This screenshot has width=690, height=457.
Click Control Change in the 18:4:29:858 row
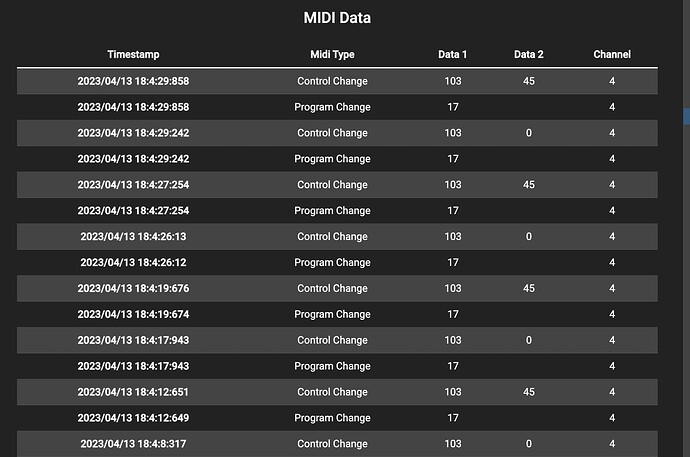pyautogui.click(x=332, y=81)
